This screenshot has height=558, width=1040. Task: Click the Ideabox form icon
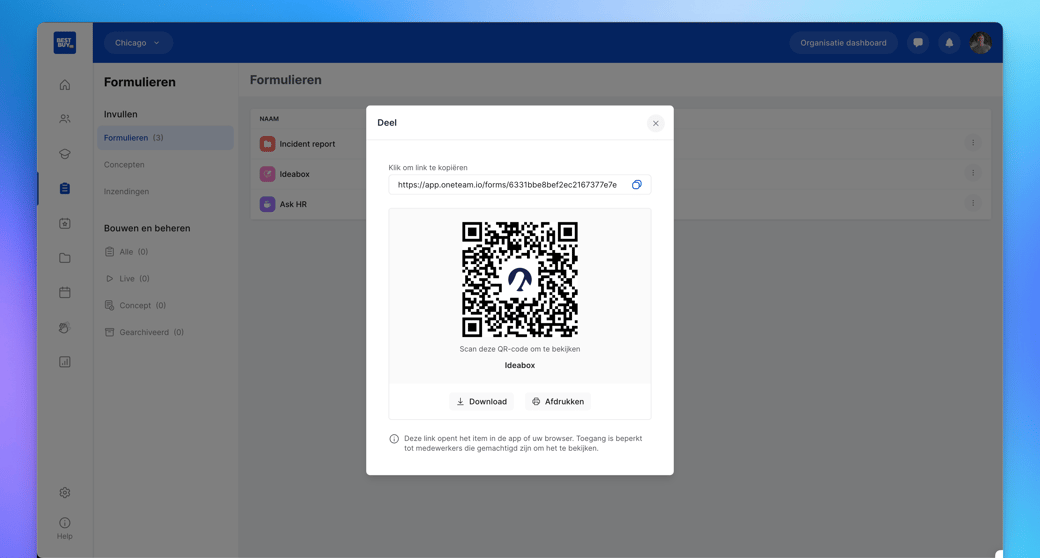[x=267, y=174]
